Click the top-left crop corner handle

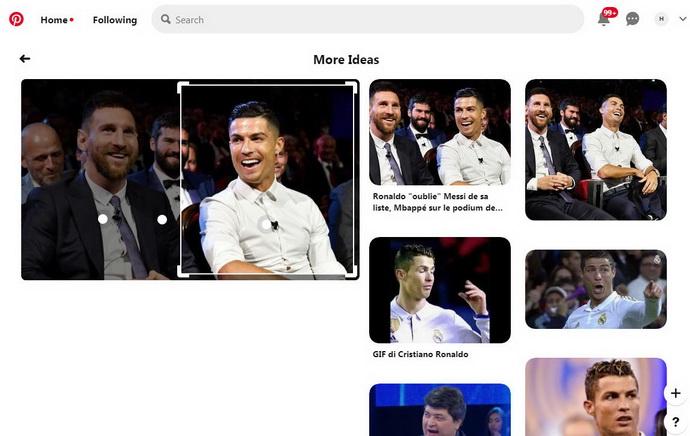(x=181, y=85)
